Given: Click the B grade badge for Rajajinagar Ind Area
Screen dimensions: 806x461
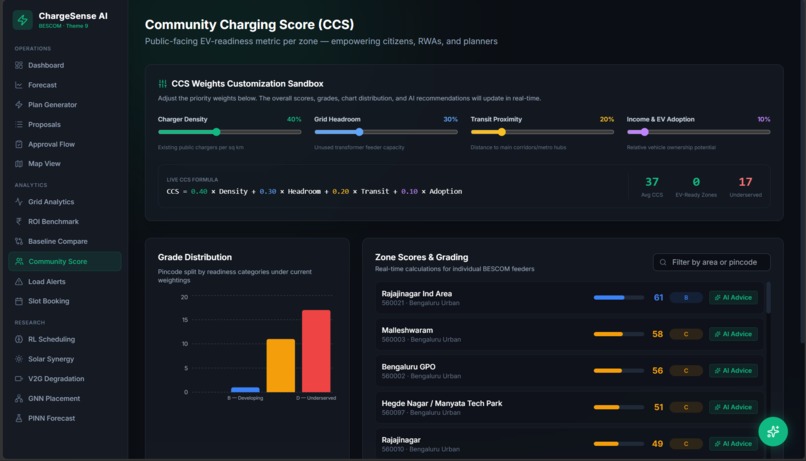Looking at the screenshot, I should [x=686, y=298].
